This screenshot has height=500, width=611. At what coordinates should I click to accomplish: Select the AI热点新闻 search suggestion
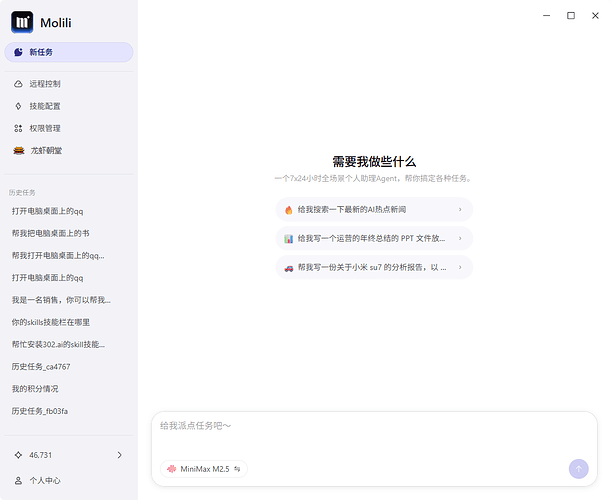click(x=373, y=210)
